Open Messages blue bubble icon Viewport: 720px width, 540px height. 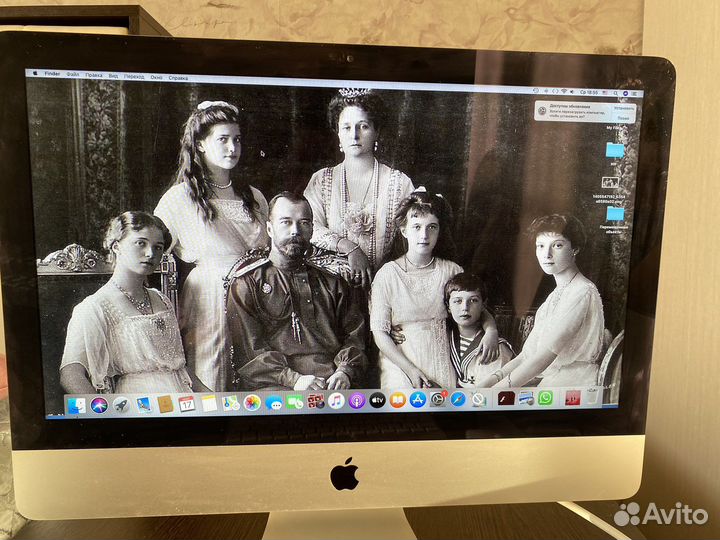tap(274, 403)
